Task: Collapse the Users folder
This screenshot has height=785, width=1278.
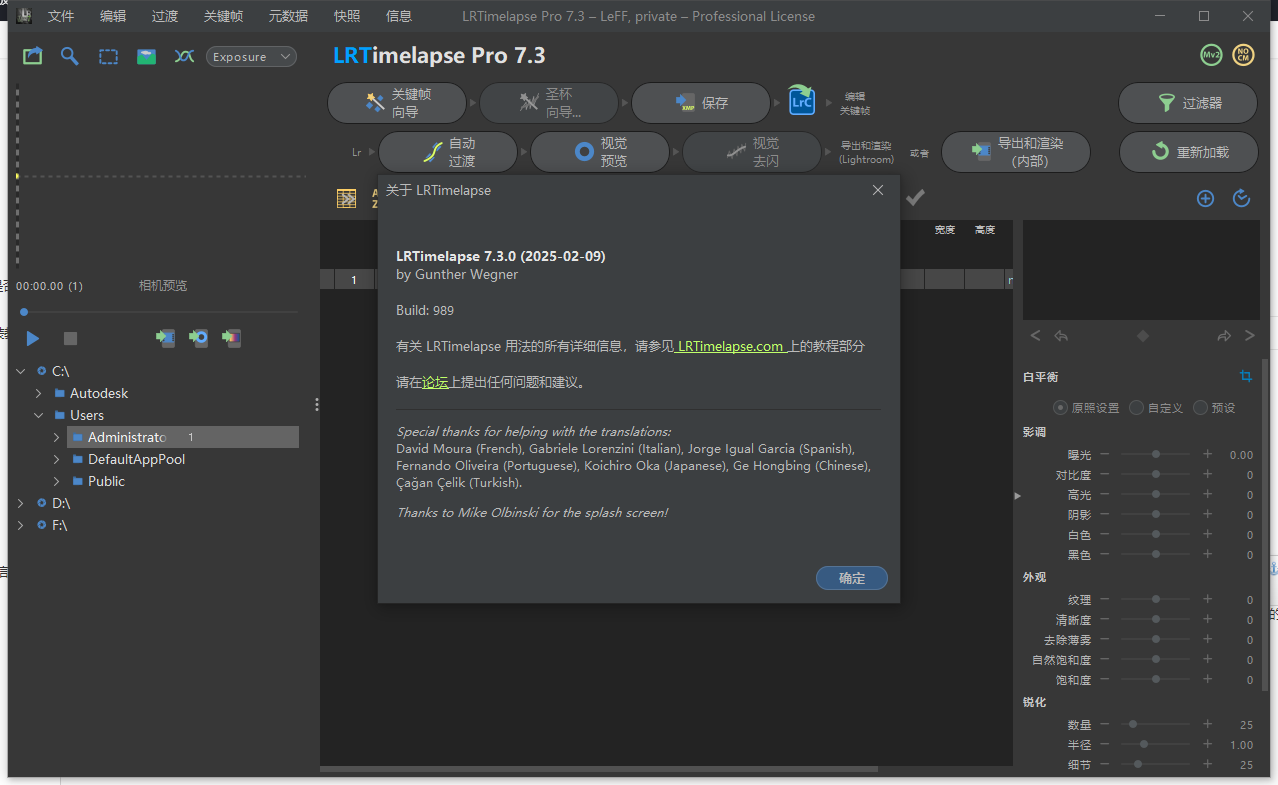Action: [x=38, y=415]
